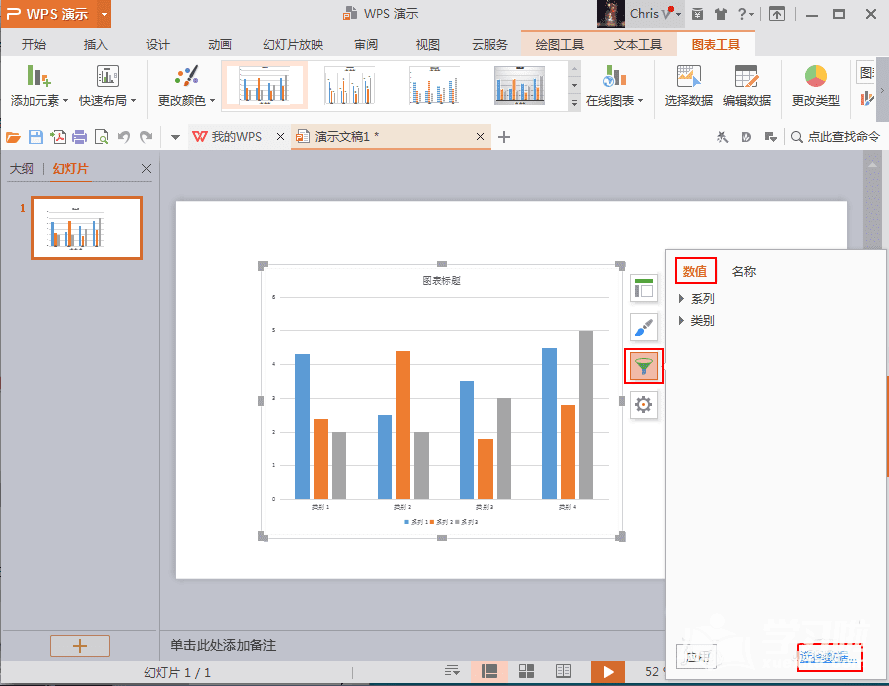Open chart settings gear icon

pos(644,404)
